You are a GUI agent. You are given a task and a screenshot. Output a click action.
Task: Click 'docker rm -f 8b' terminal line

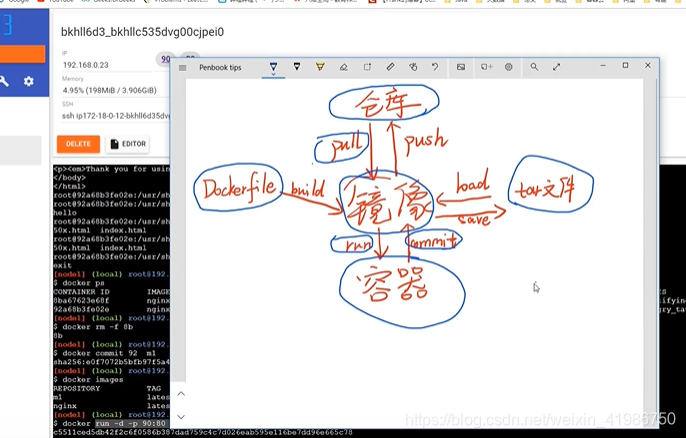tap(93, 327)
